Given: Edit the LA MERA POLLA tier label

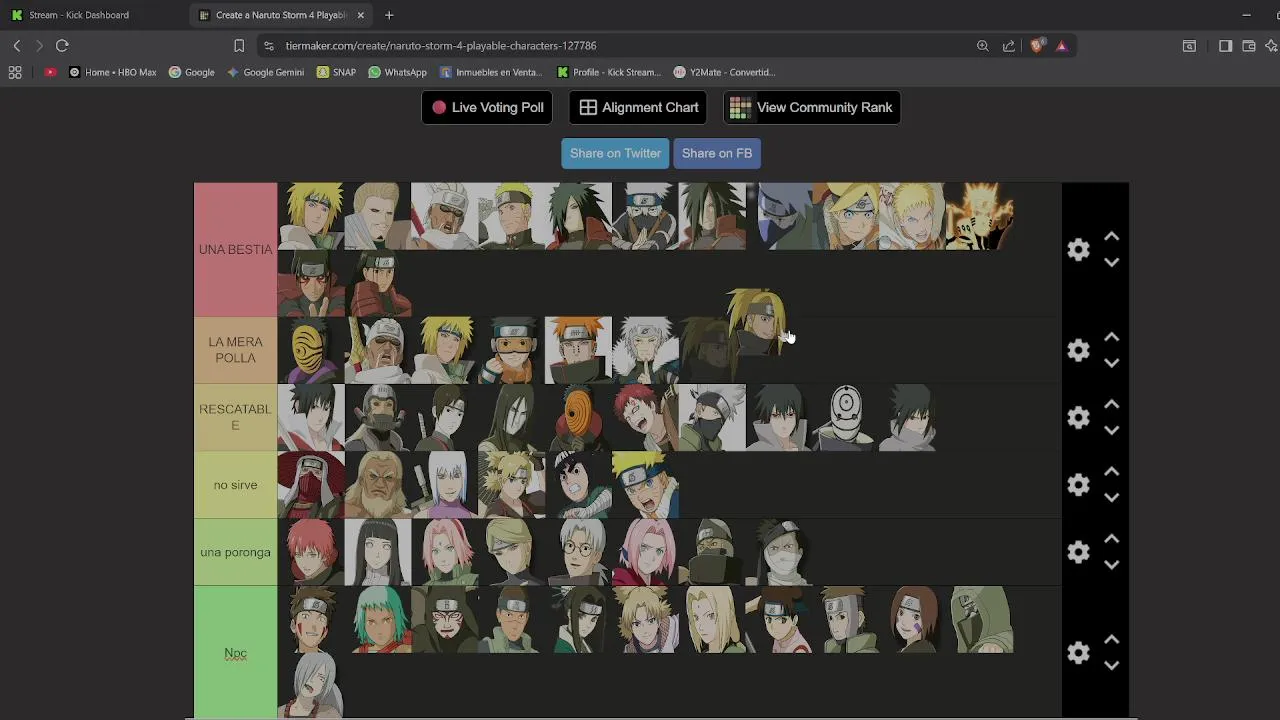Looking at the screenshot, I should pos(235,350).
